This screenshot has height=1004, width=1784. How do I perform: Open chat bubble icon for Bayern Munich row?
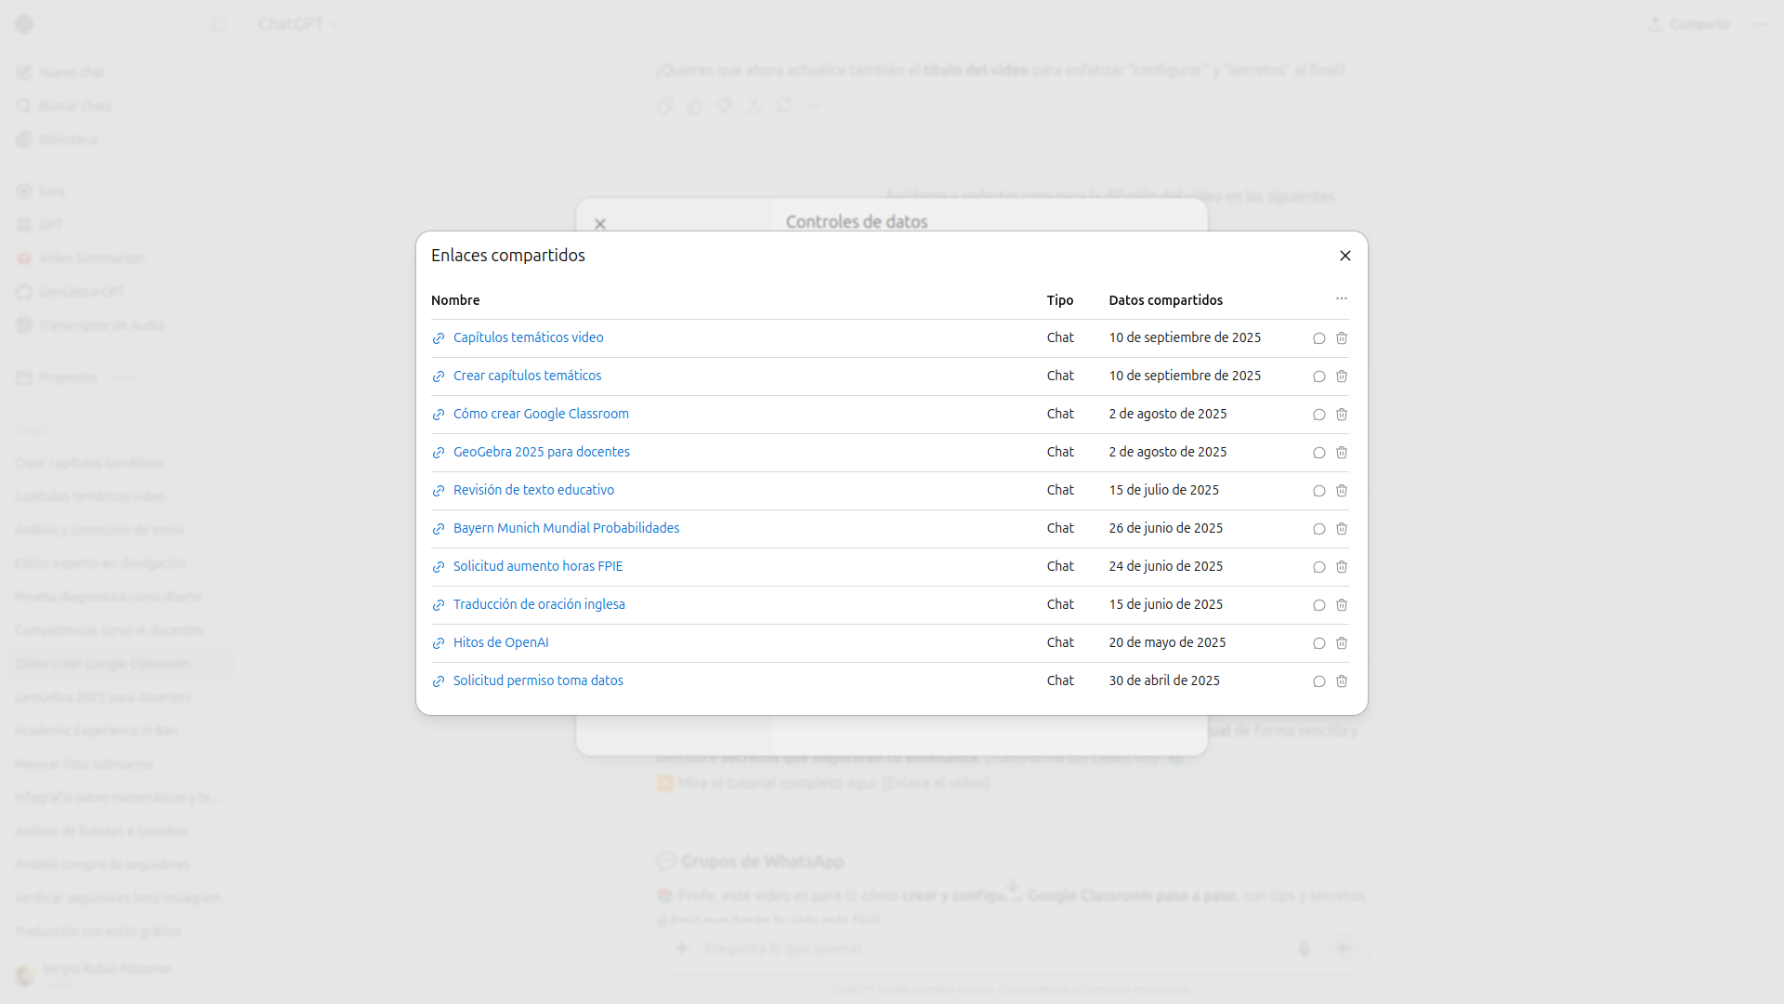1319,529
